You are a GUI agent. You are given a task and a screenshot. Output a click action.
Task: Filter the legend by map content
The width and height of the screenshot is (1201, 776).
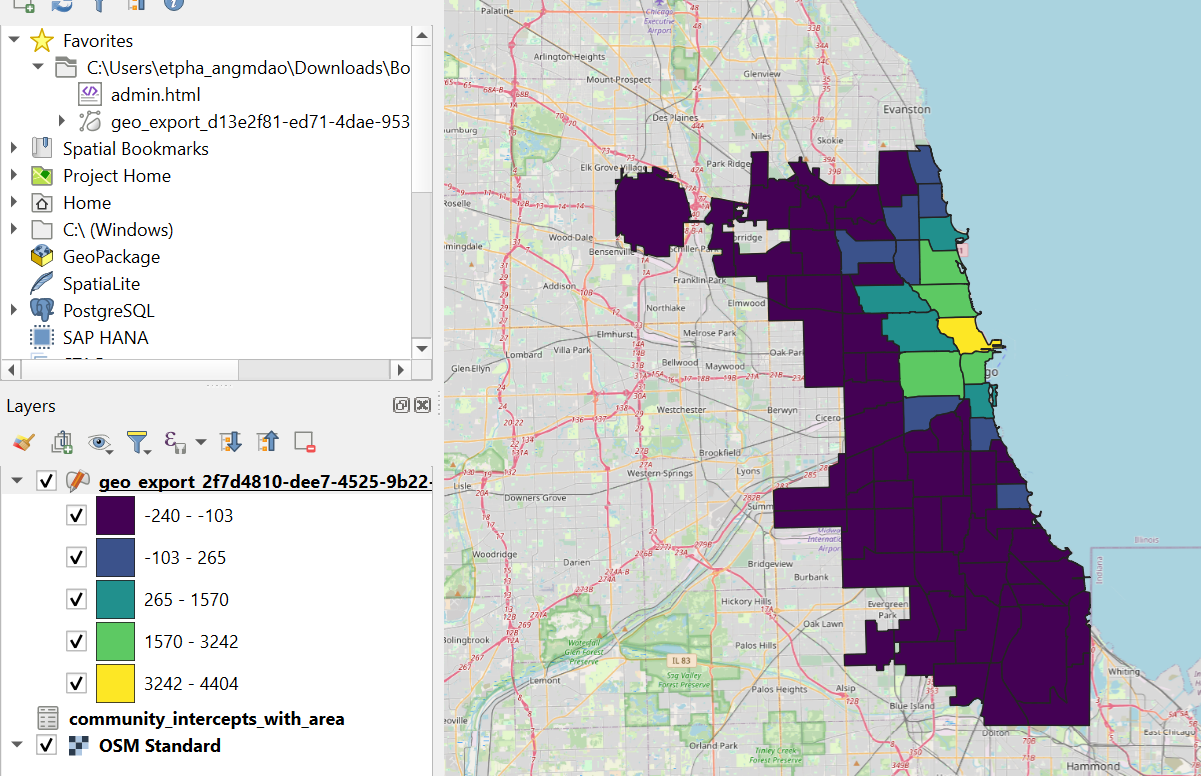[x=139, y=442]
